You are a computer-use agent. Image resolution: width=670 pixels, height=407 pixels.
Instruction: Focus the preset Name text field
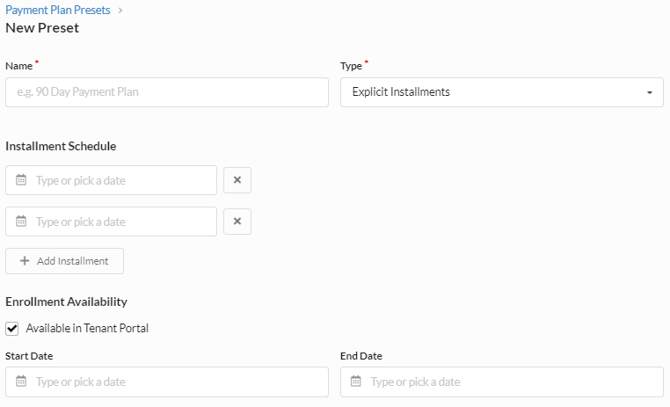pyautogui.click(x=166, y=92)
